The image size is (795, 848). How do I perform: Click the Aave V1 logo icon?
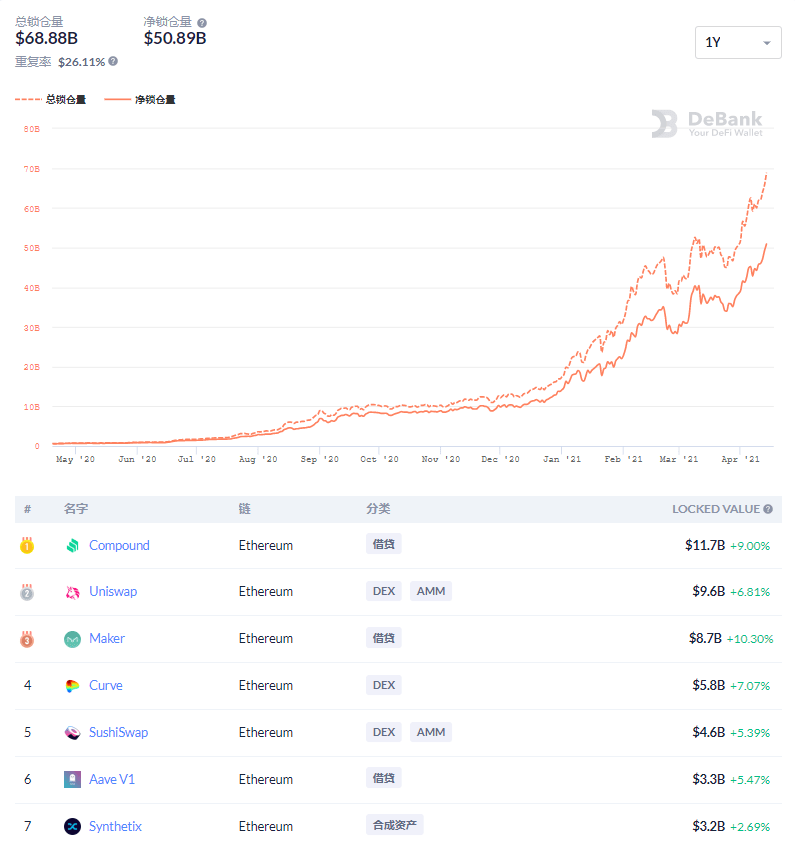[x=72, y=779]
